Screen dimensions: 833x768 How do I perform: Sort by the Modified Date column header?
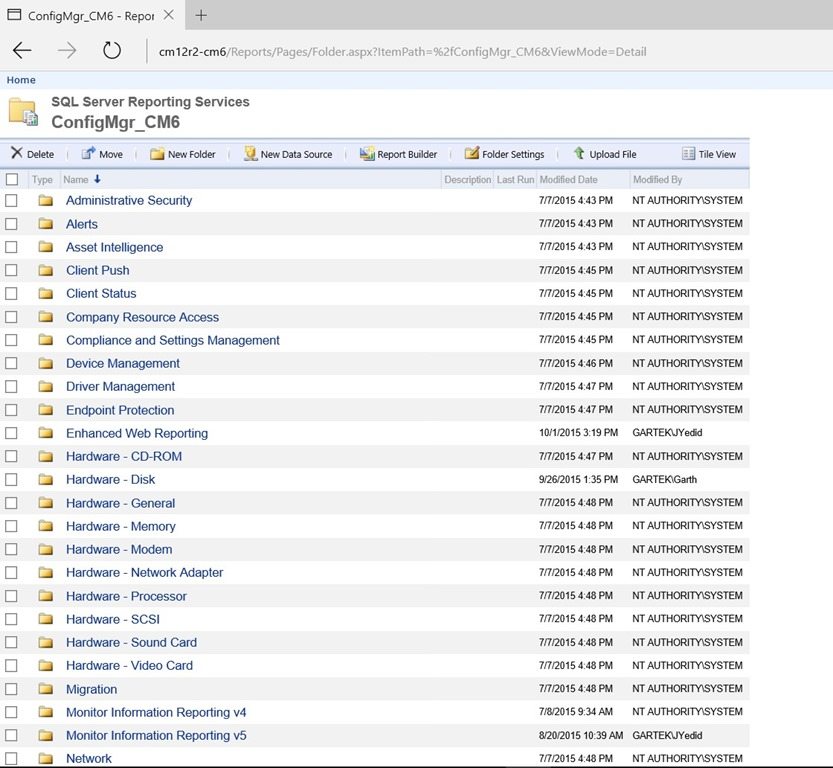(568, 180)
